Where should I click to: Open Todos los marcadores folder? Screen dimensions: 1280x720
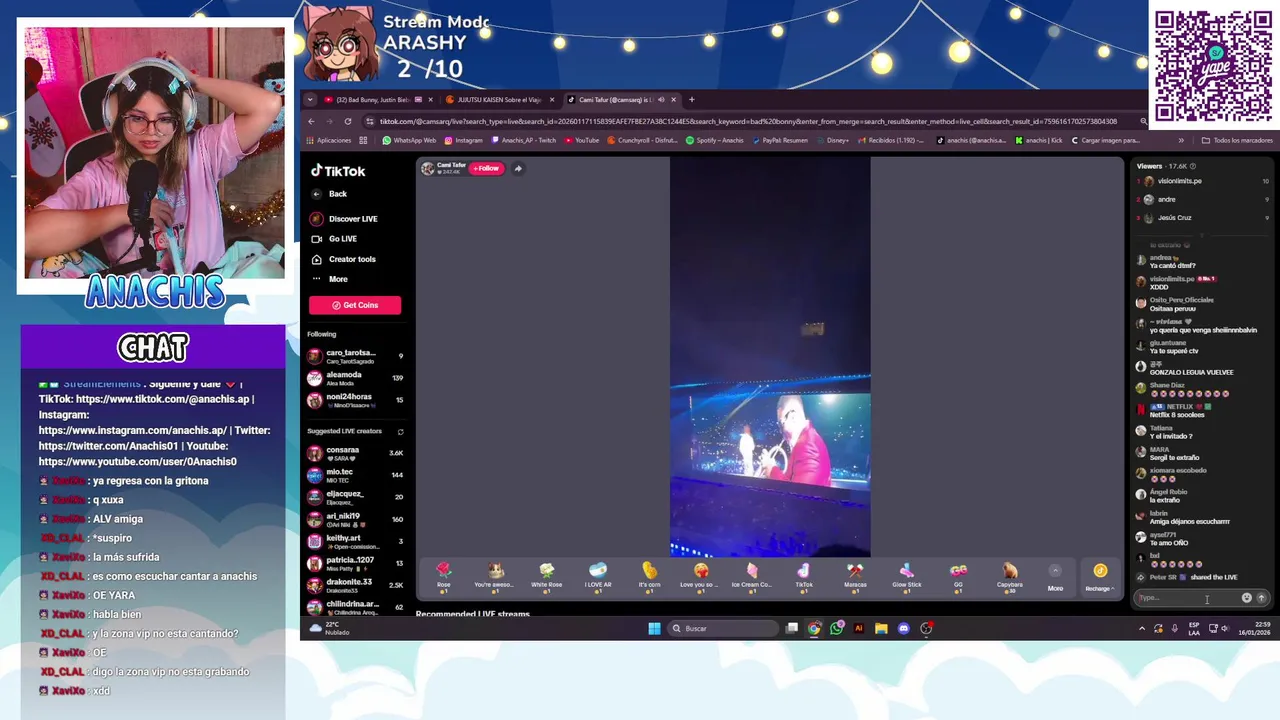click(x=1237, y=140)
